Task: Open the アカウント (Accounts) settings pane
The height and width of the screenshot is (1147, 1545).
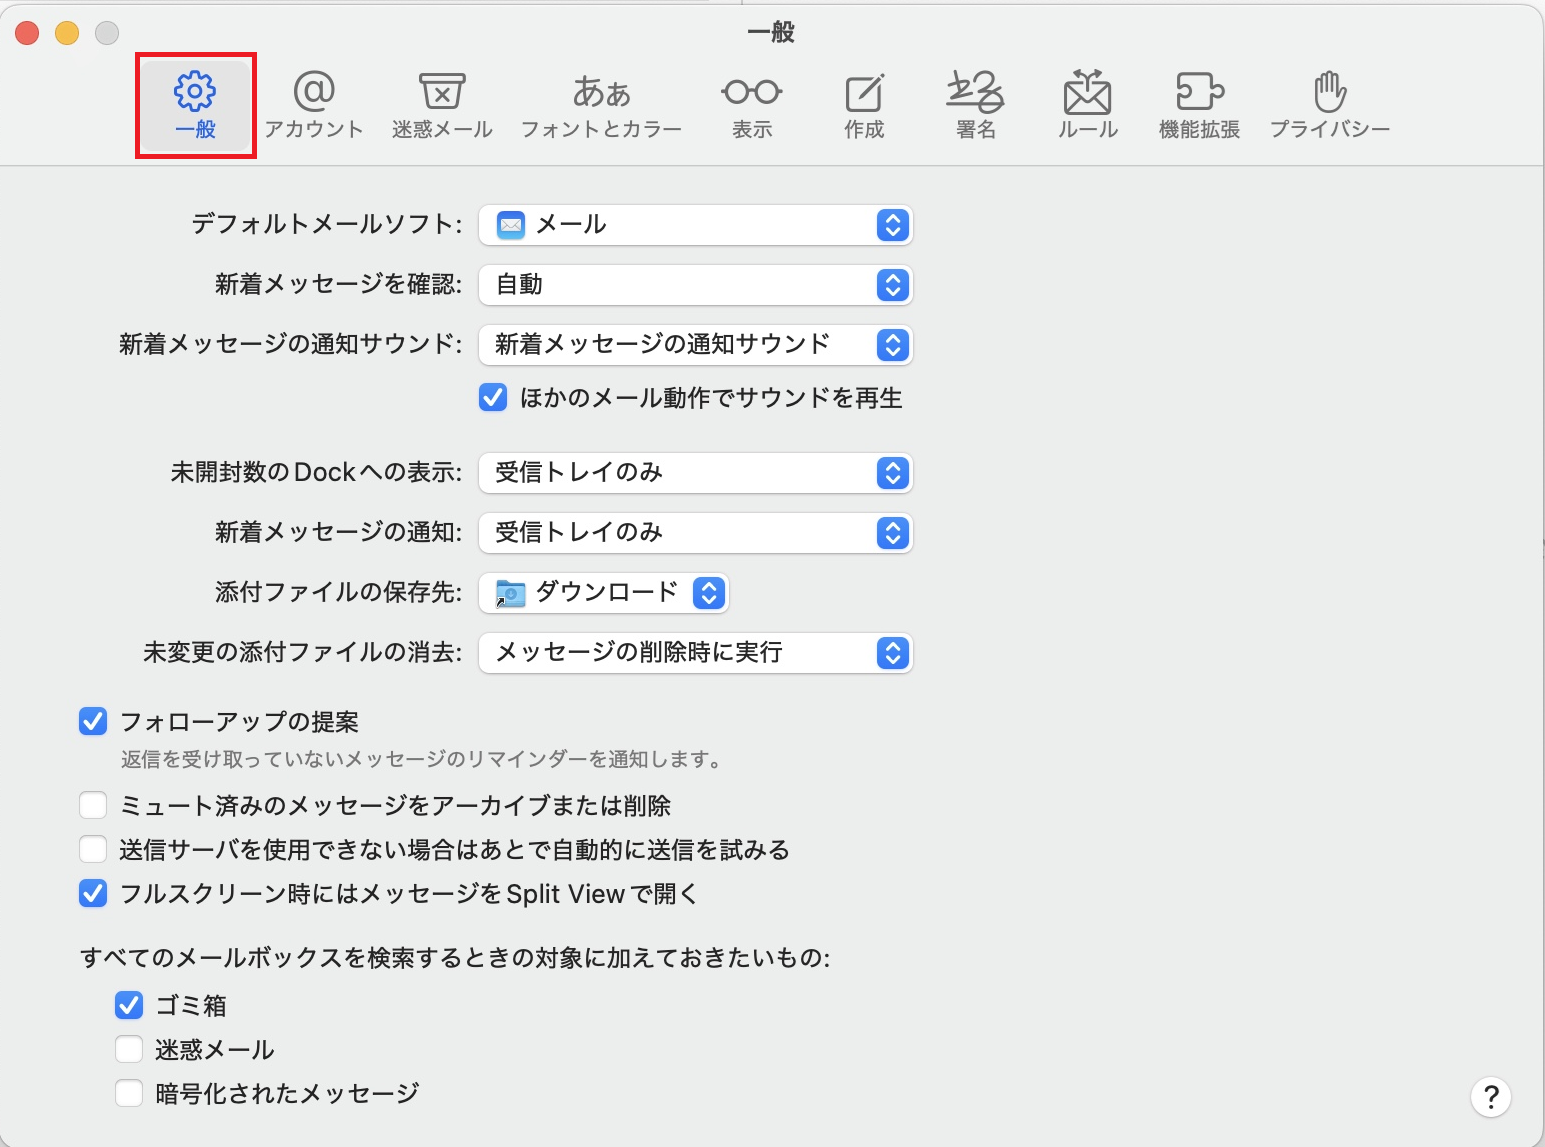Action: (x=313, y=105)
